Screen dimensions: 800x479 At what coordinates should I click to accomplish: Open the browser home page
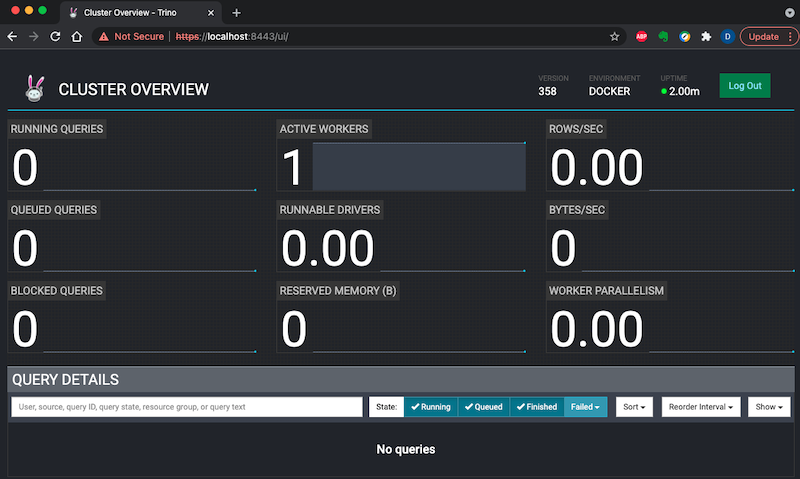click(x=77, y=37)
